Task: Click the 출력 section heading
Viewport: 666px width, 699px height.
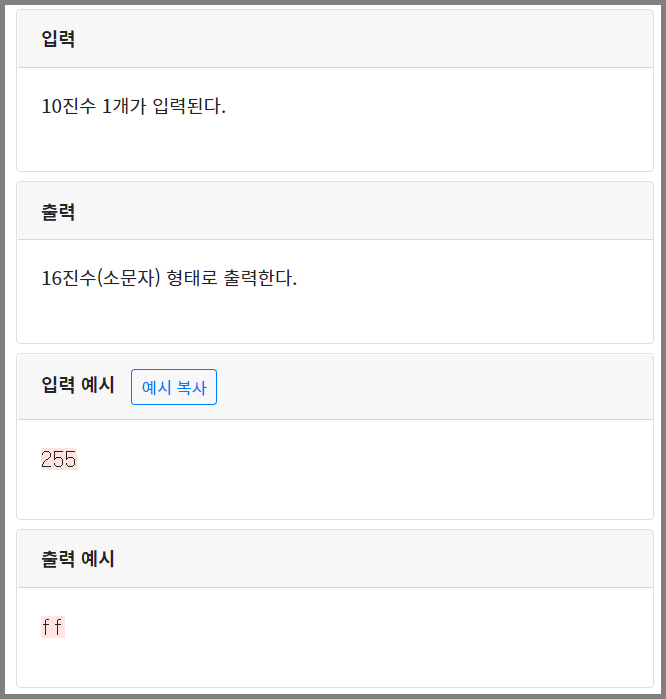Action: pos(58,211)
